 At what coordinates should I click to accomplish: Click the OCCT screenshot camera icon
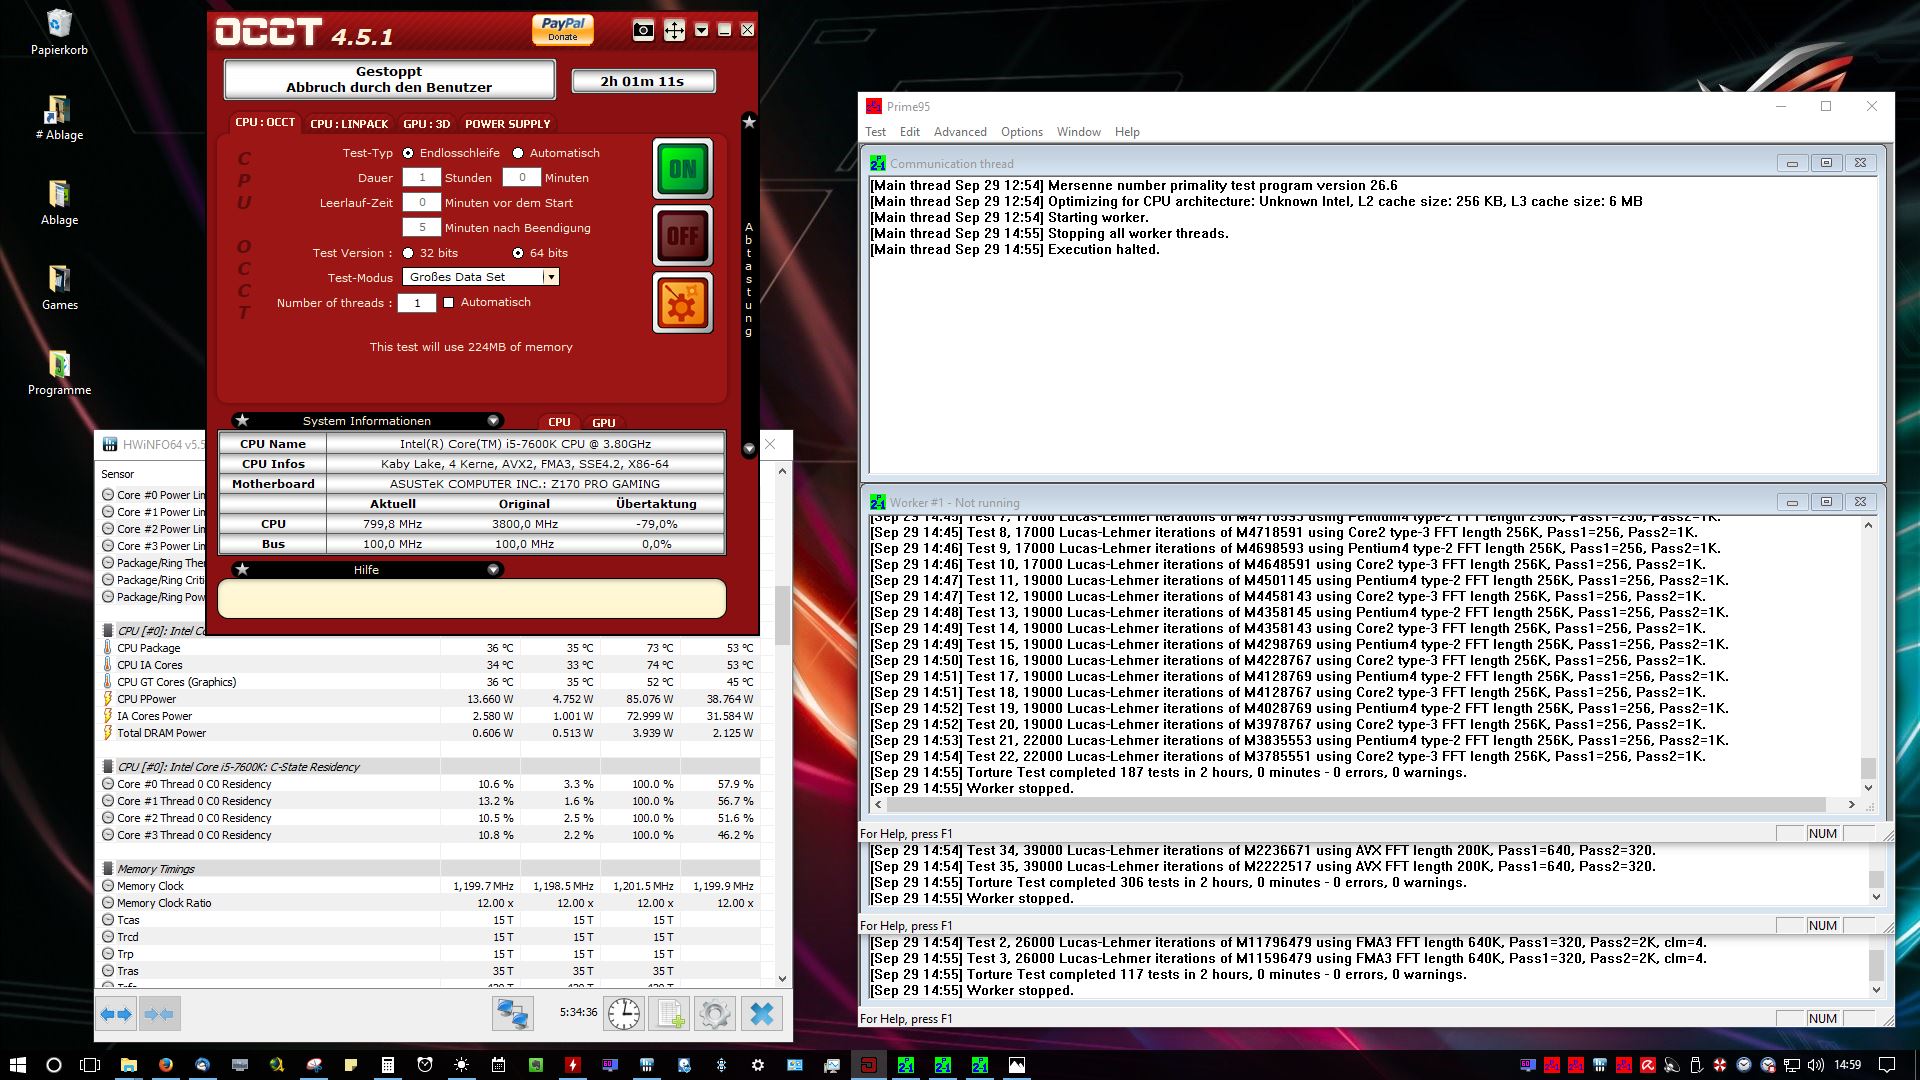(643, 31)
